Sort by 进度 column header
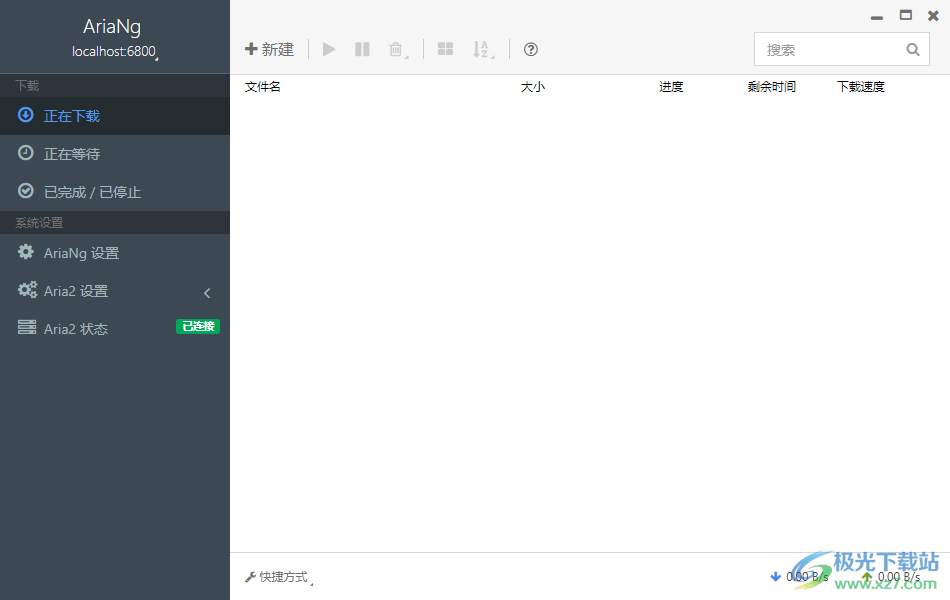 (x=671, y=87)
